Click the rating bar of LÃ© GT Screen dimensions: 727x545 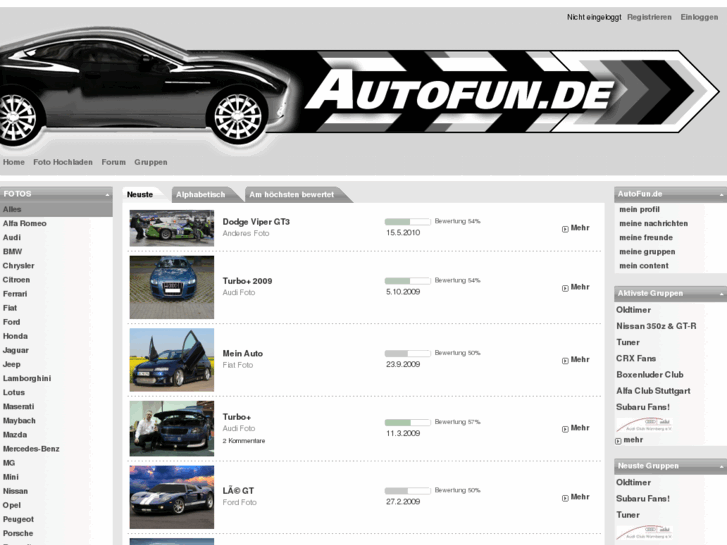(408, 491)
